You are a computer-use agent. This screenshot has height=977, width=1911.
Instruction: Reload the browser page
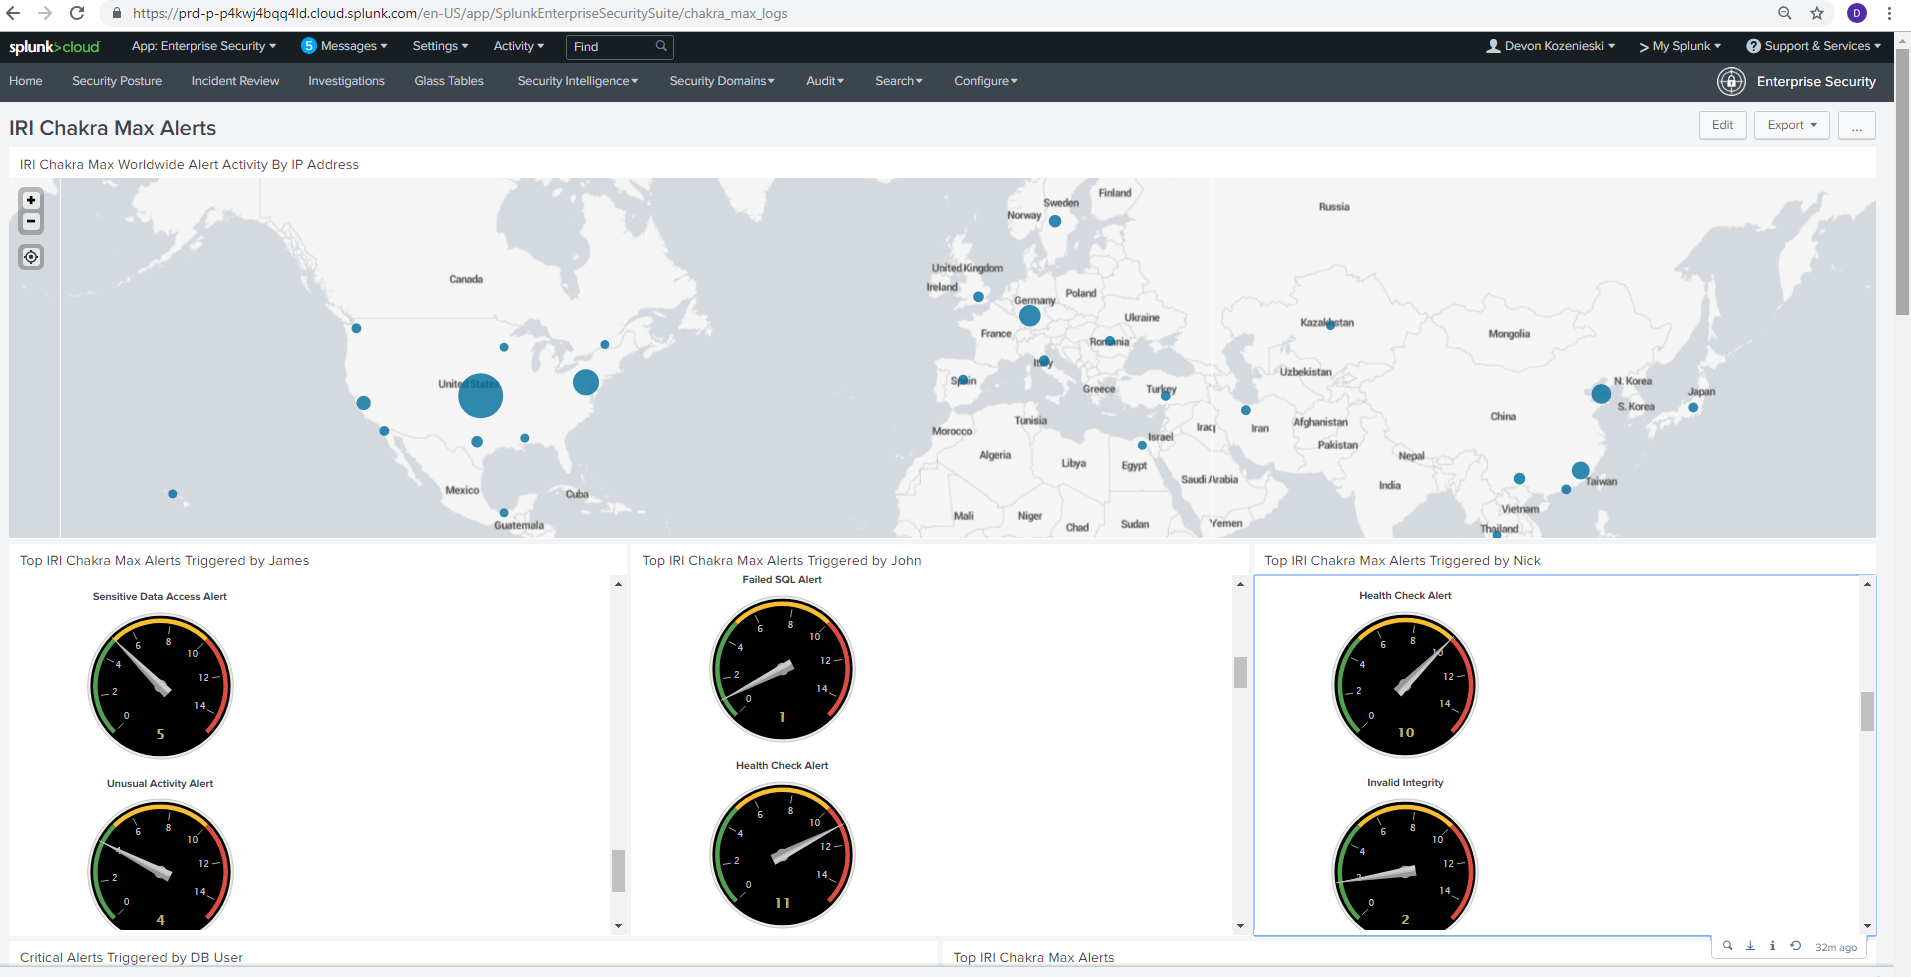click(x=77, y=13)
